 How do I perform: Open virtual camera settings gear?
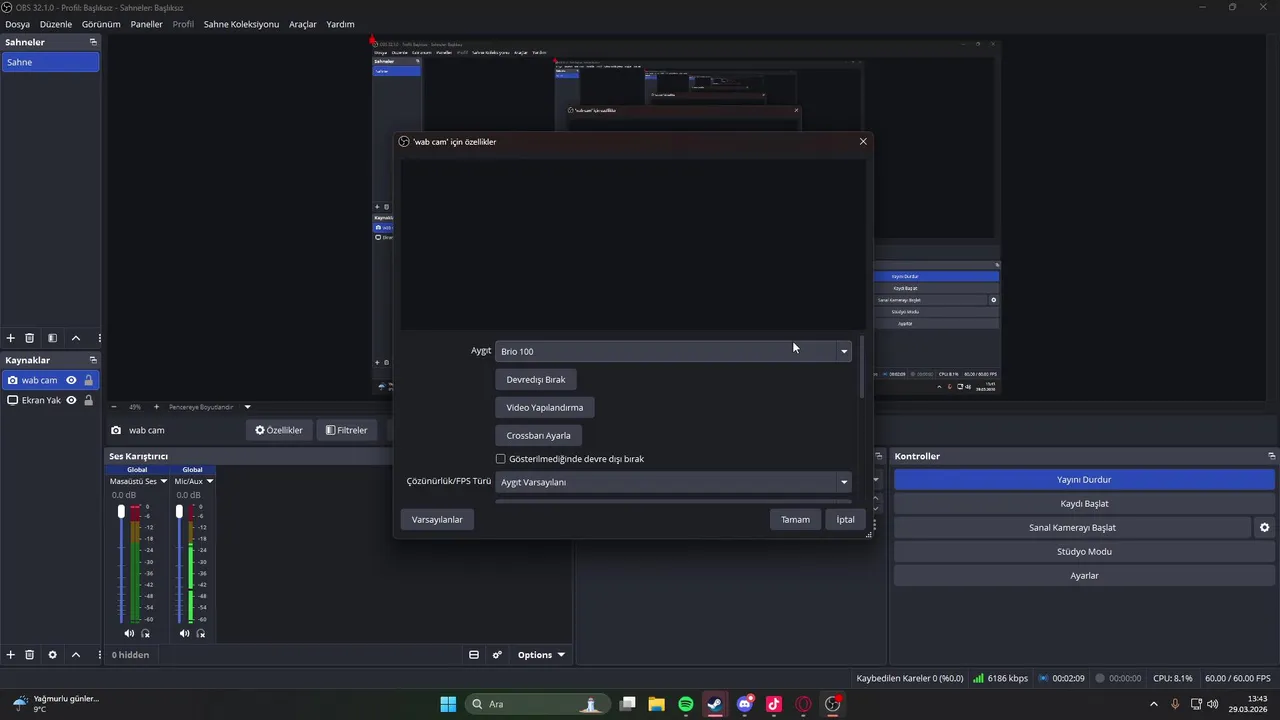click(x=1264, y=527)
